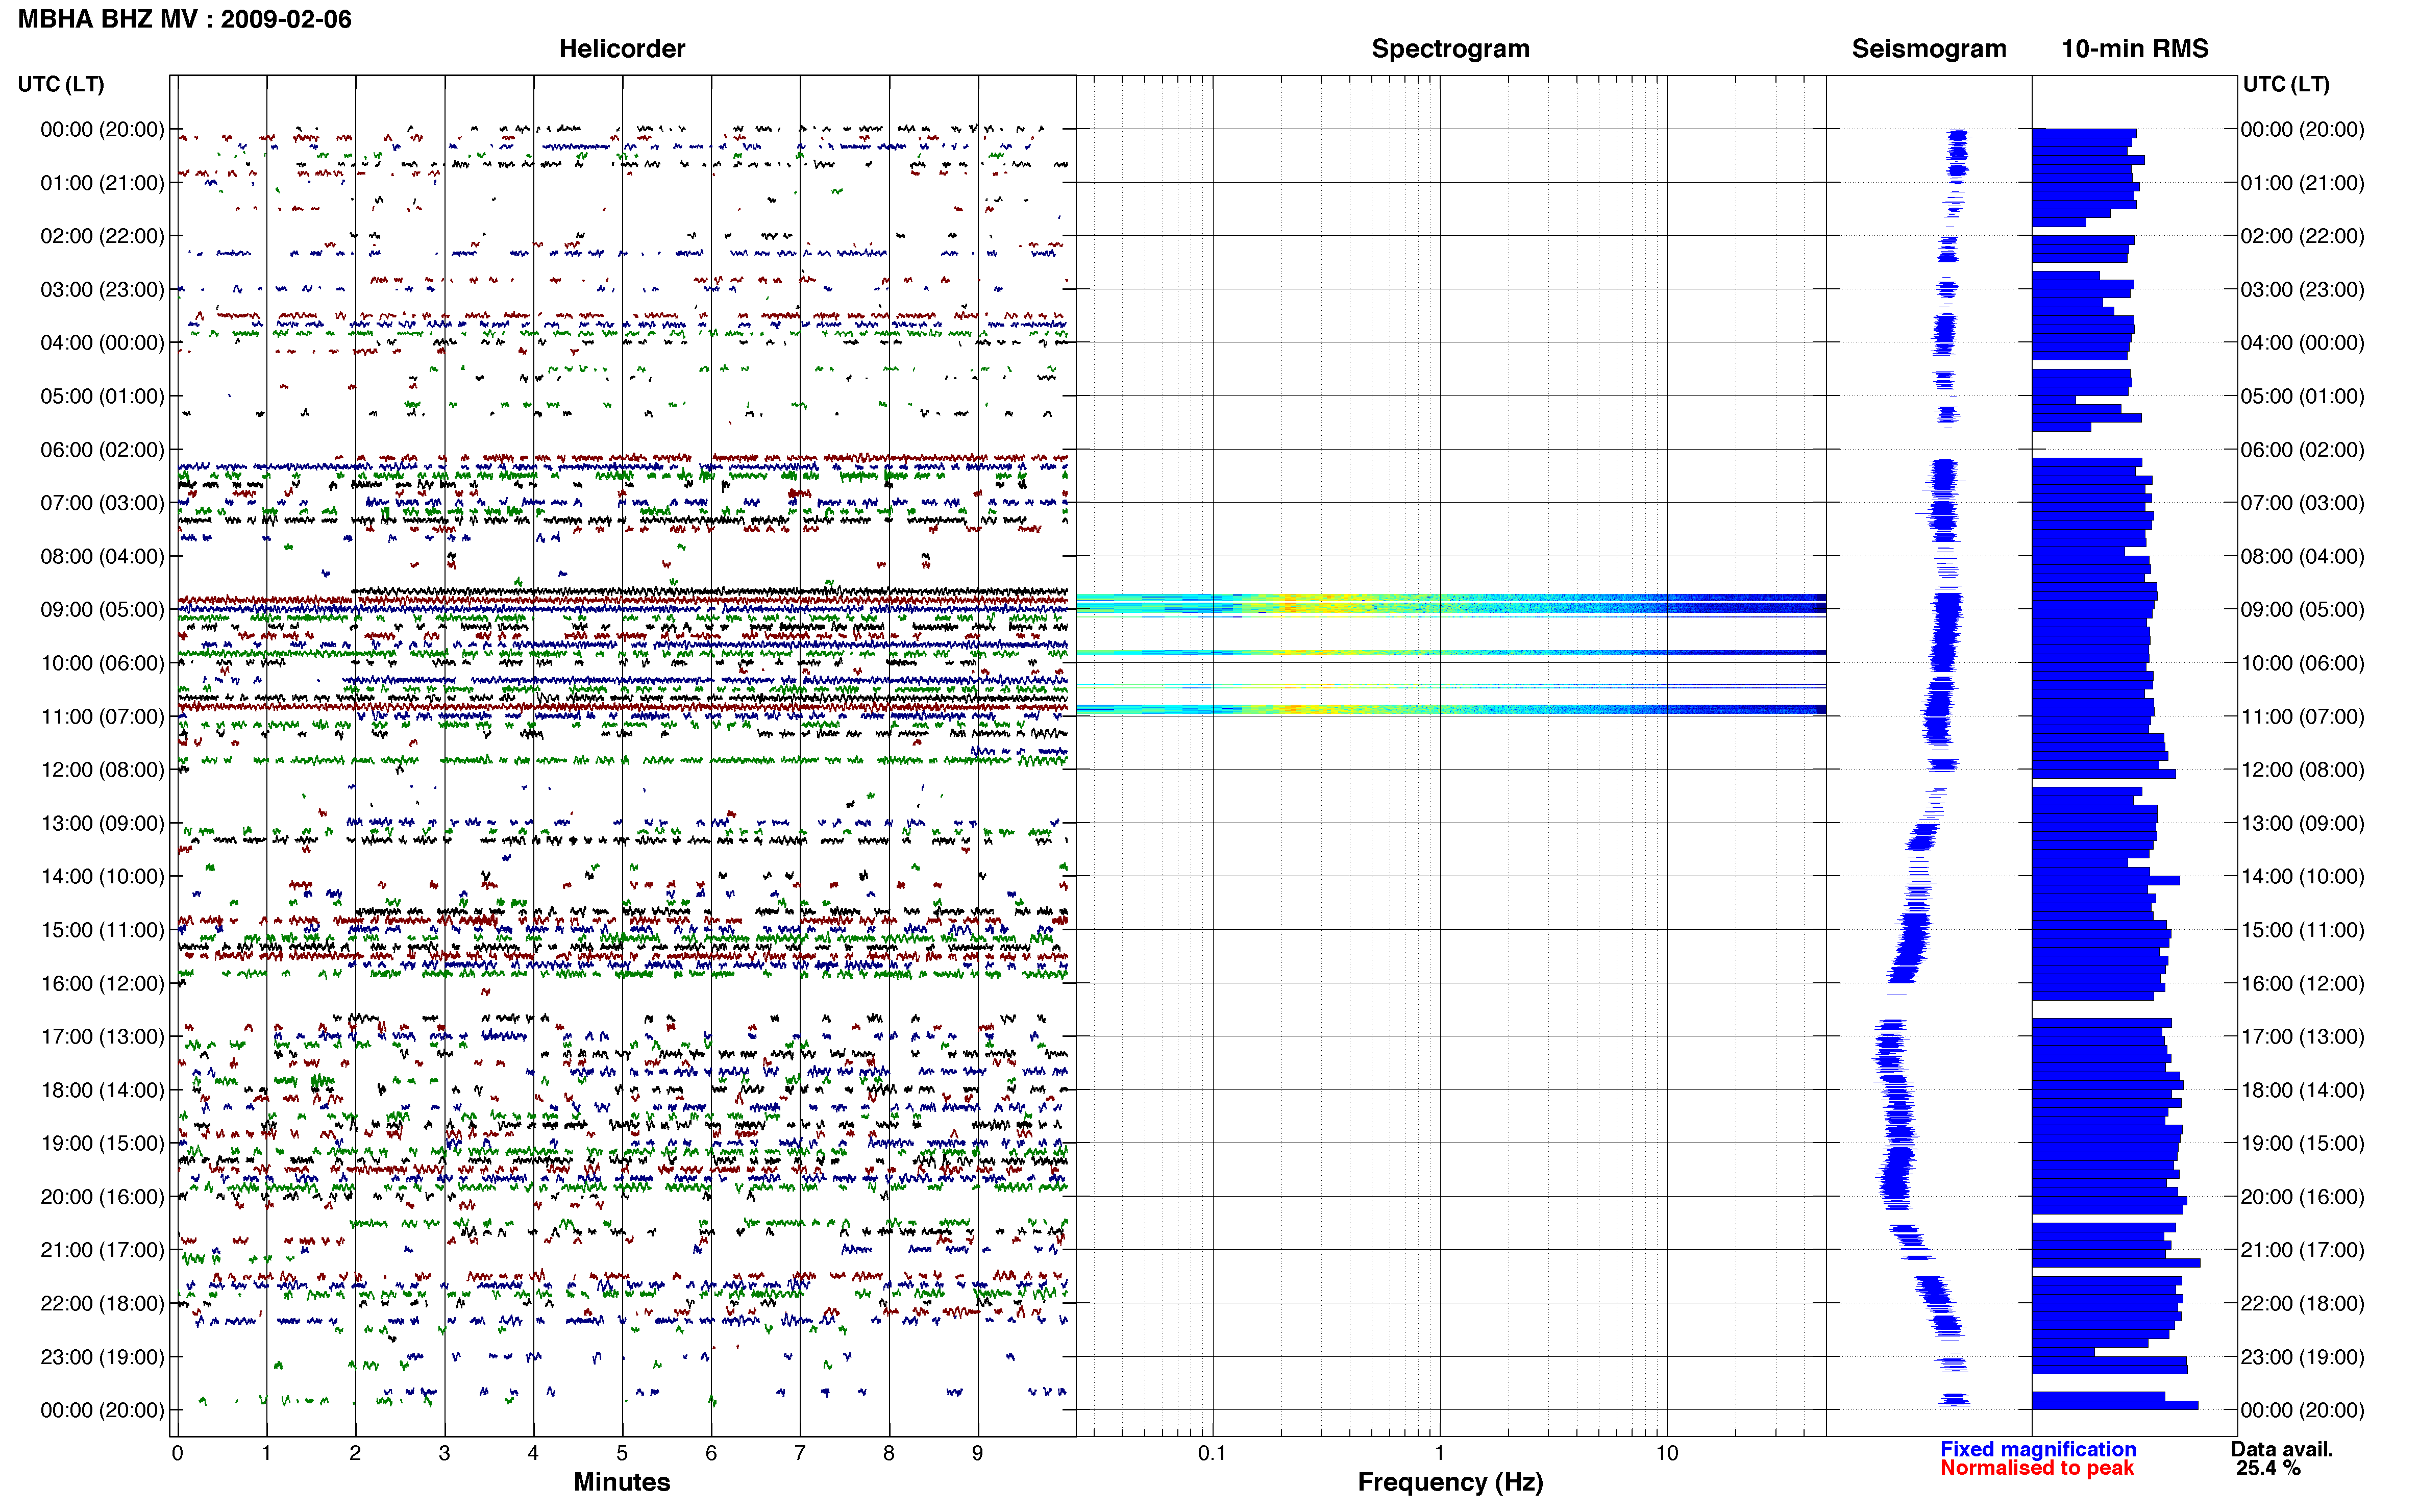
Task: Click the 'Helicorder' panel heading
Action: click(x=622, y=48)
